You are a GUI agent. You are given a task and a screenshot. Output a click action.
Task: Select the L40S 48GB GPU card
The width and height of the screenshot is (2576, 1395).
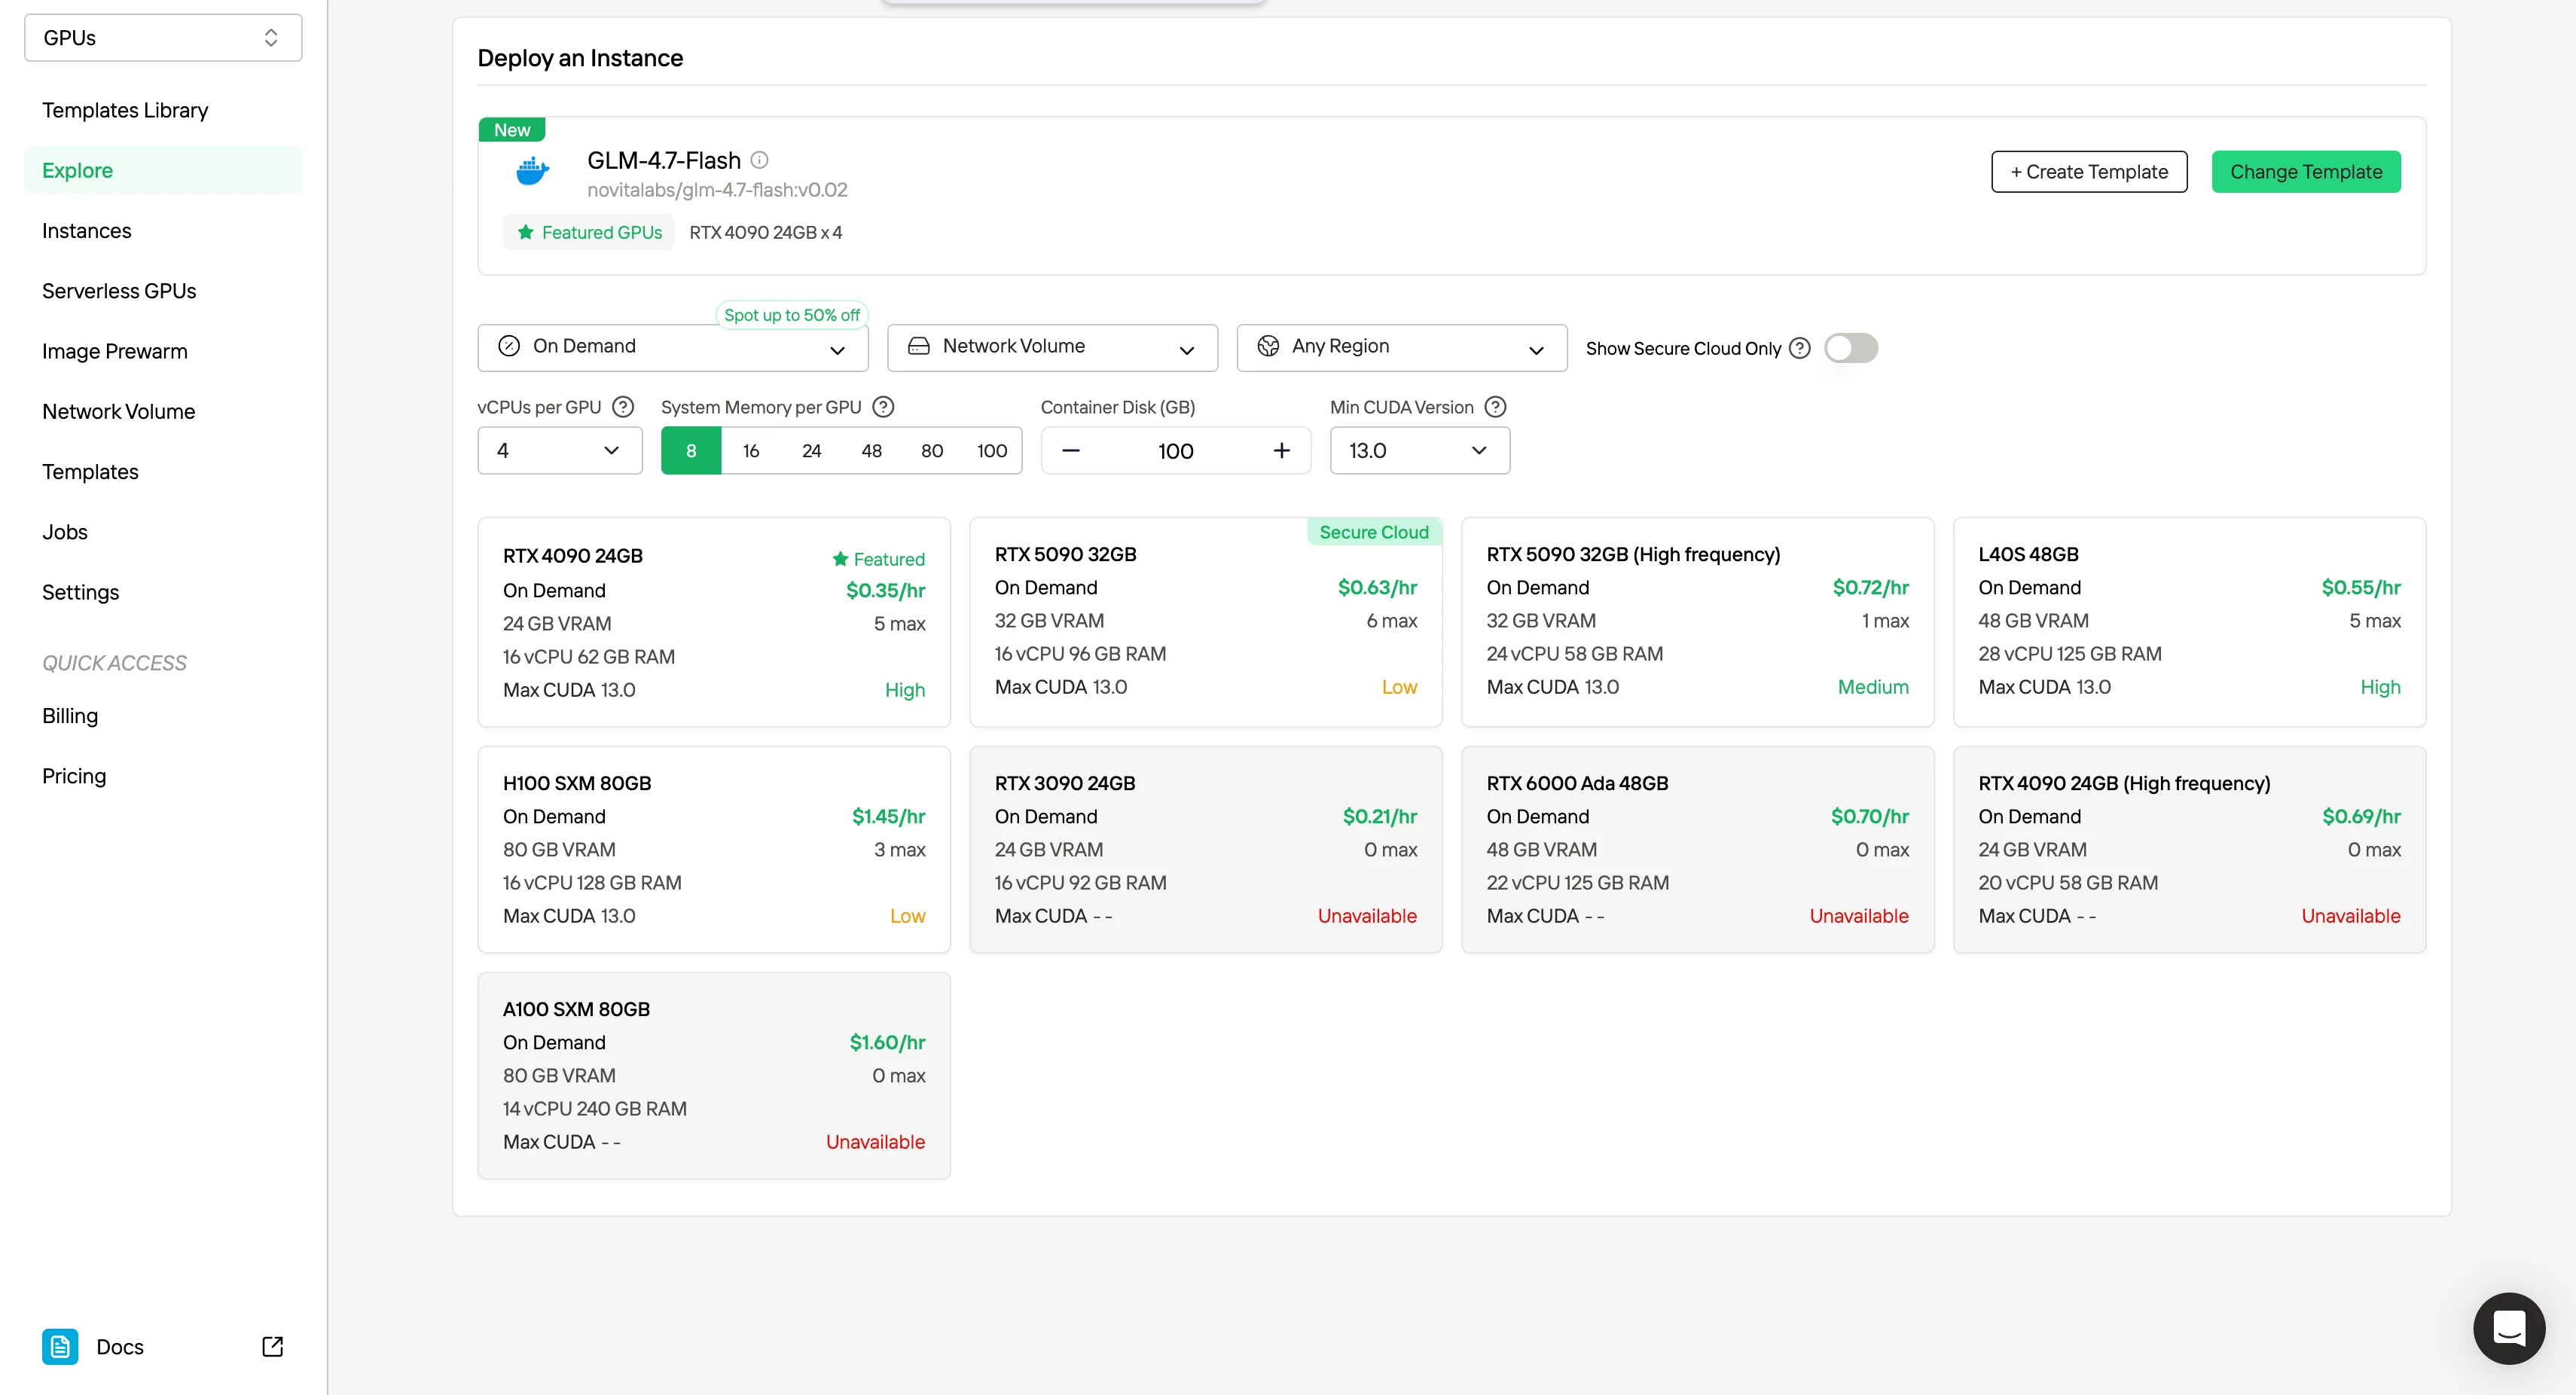click(x=2189, y=622)
